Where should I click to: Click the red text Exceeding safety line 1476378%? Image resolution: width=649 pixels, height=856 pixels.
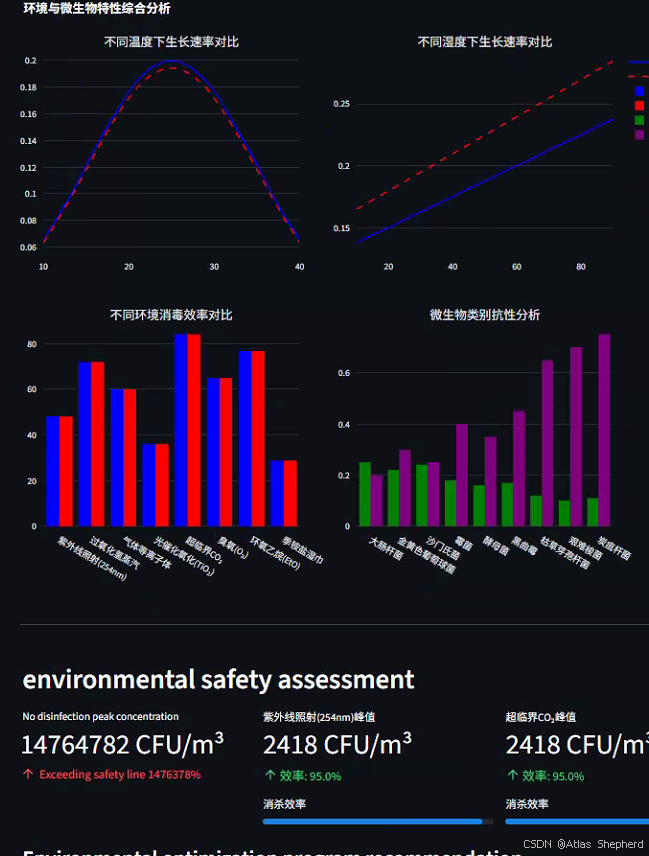tap(120, 775)
